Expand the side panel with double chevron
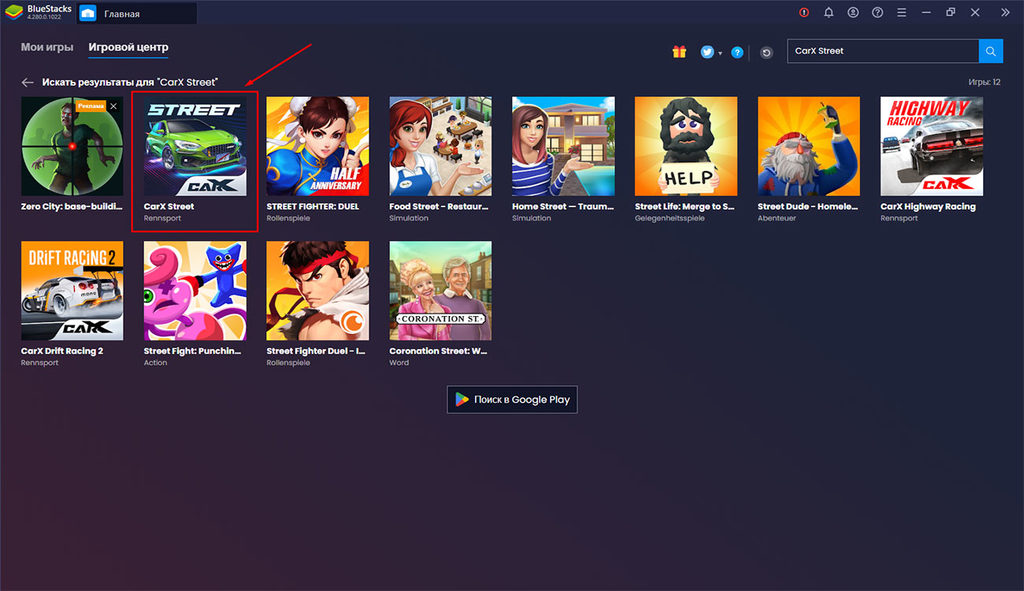Viewport: 1024px width, 591px height. click(1005, 12)
